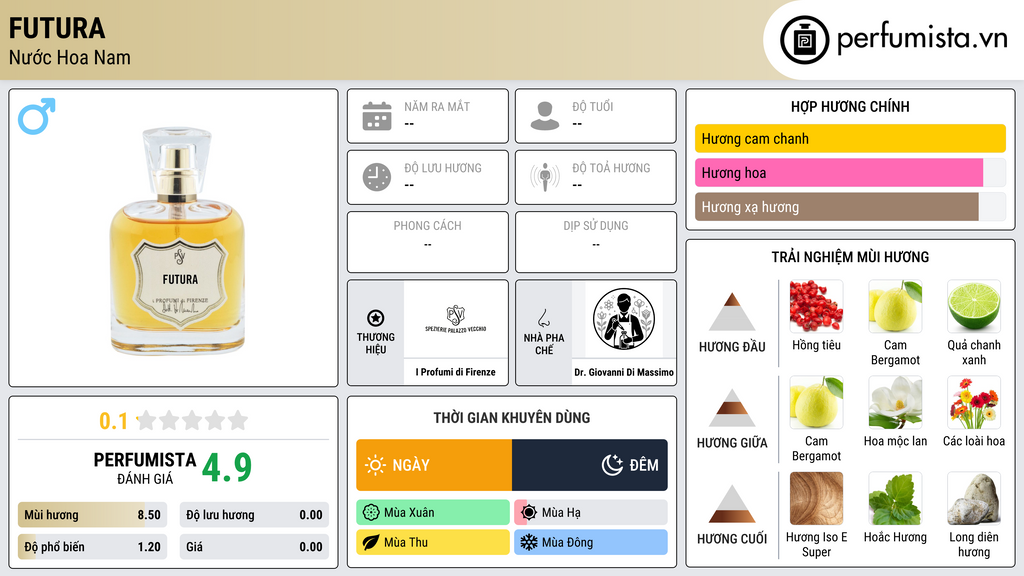Click the sun icon beside Ngày

click(375, 465)
